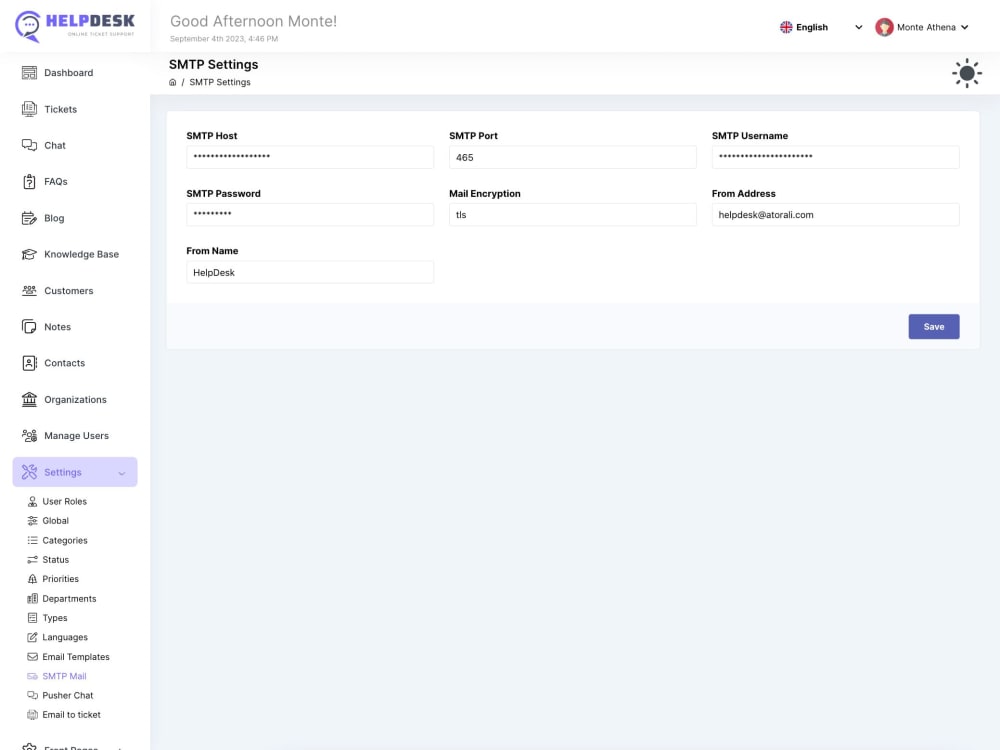Viewport: 1000px width, 750px height.
Task: Open Categories settings link
Action: (65, 540)
